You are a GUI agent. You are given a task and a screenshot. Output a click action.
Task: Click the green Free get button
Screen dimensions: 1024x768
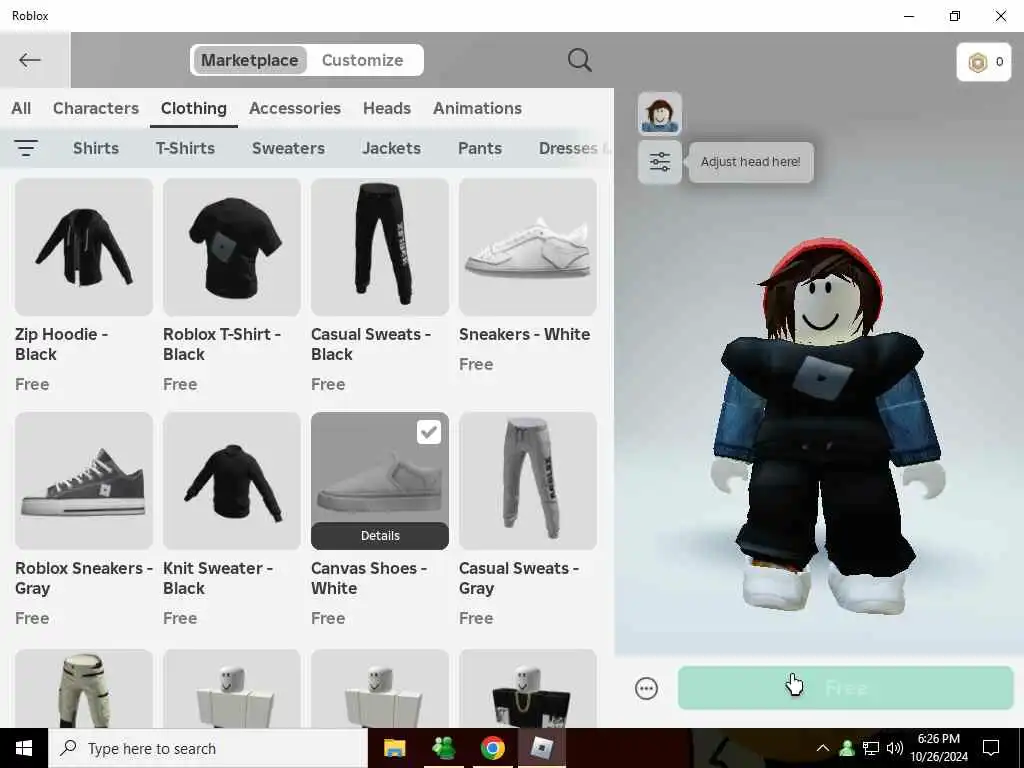tap(846, 688)
